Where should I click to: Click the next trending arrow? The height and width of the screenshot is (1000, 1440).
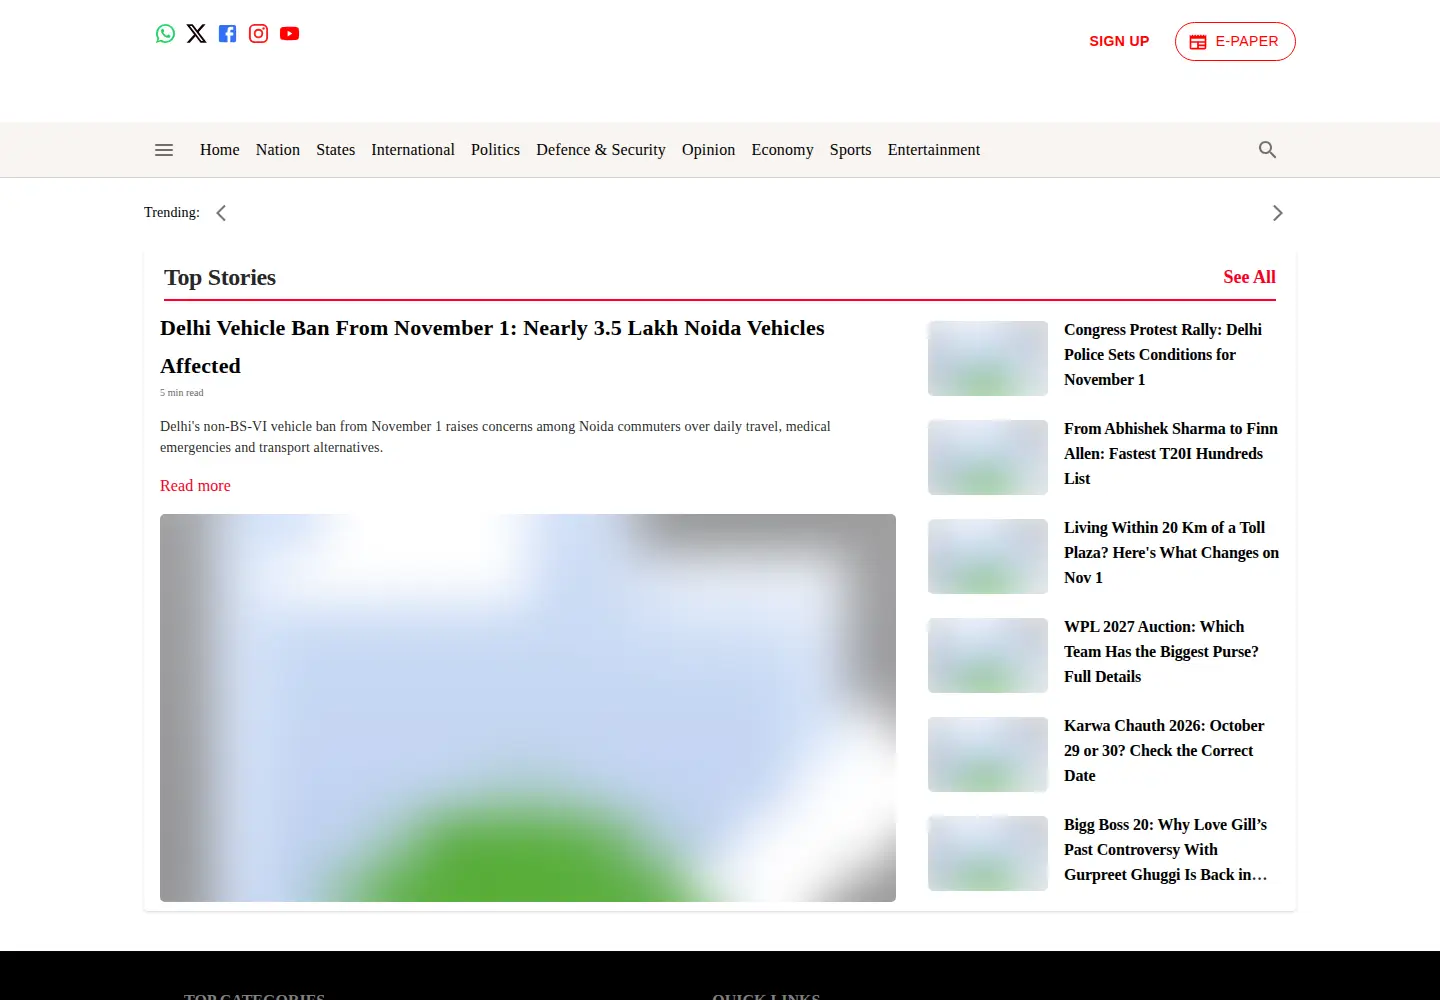coord(1277,213)
